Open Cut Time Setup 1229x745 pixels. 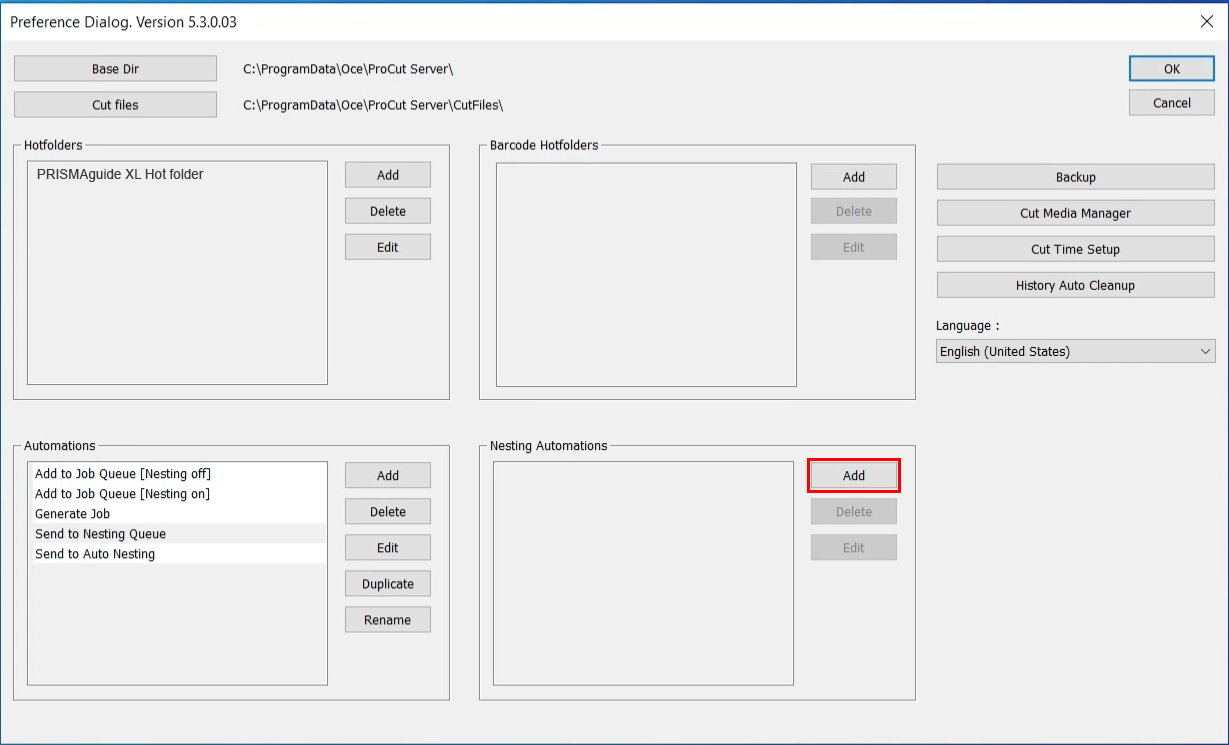(x=1075, y=249)
